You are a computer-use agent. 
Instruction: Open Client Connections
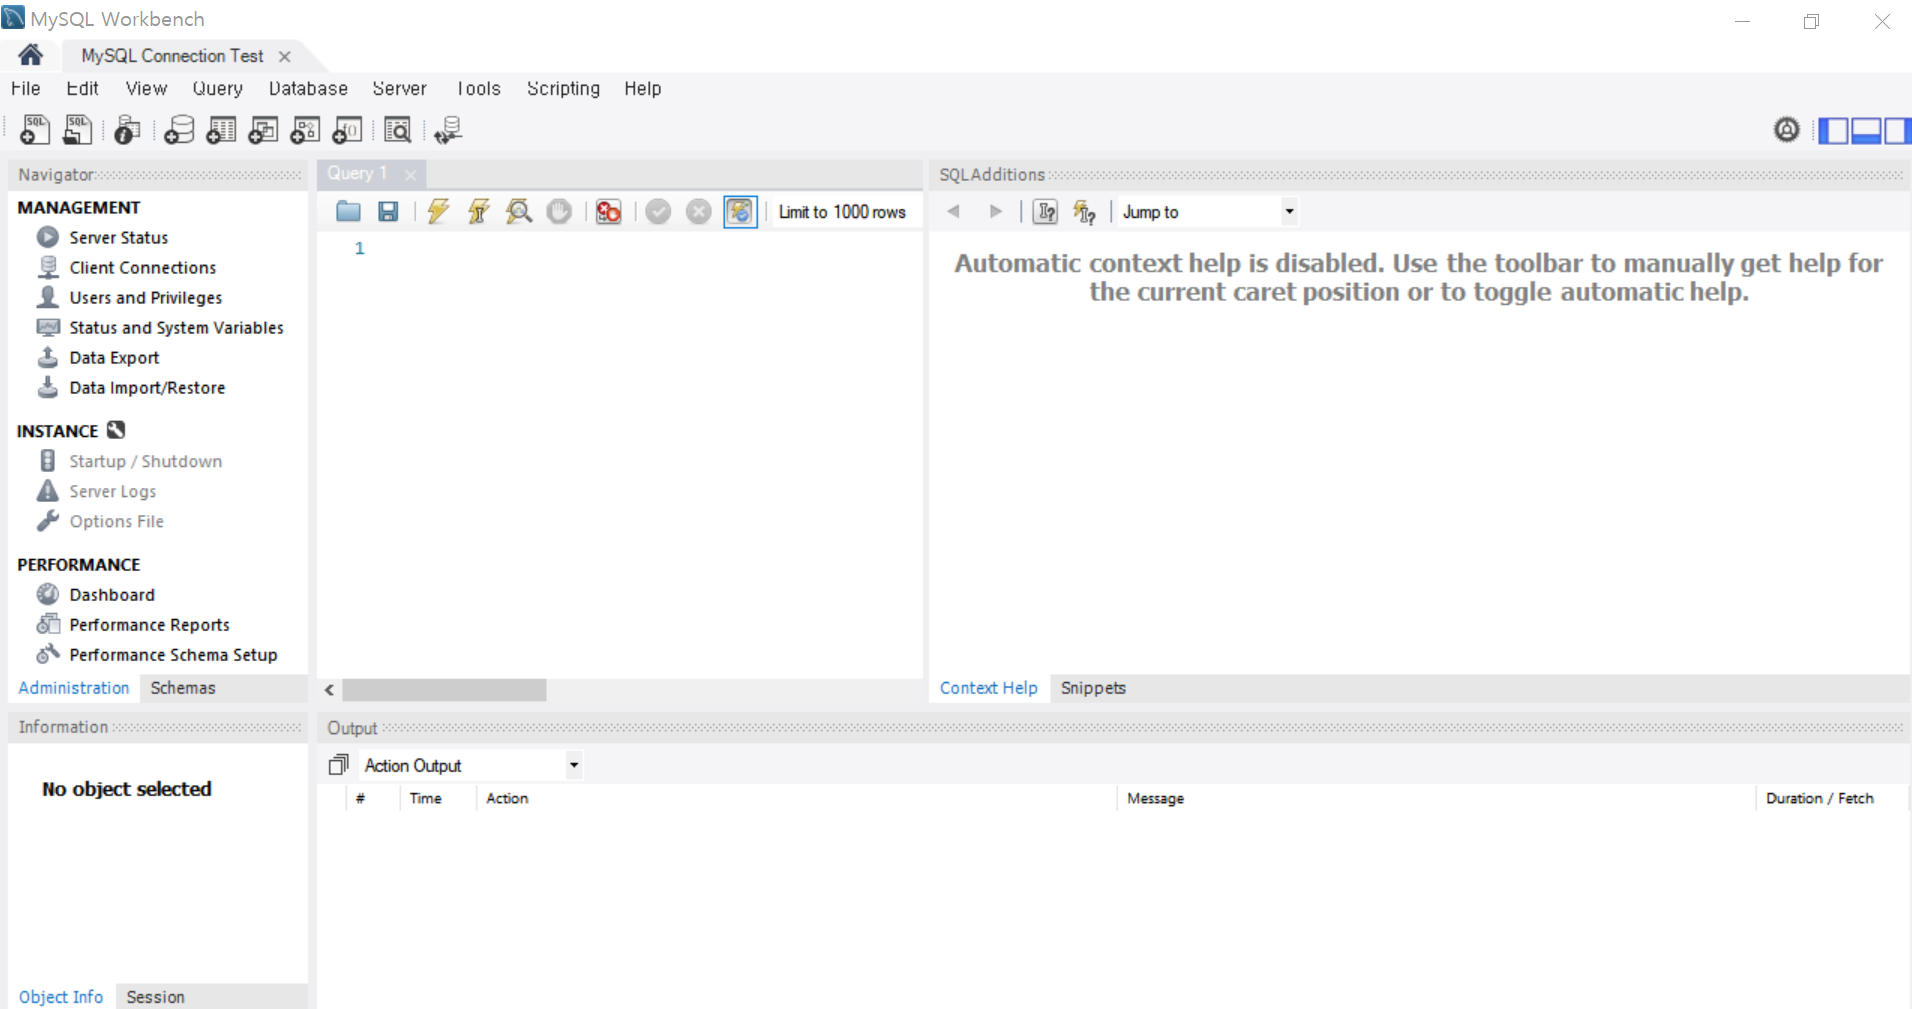click(x=143, y=267)
